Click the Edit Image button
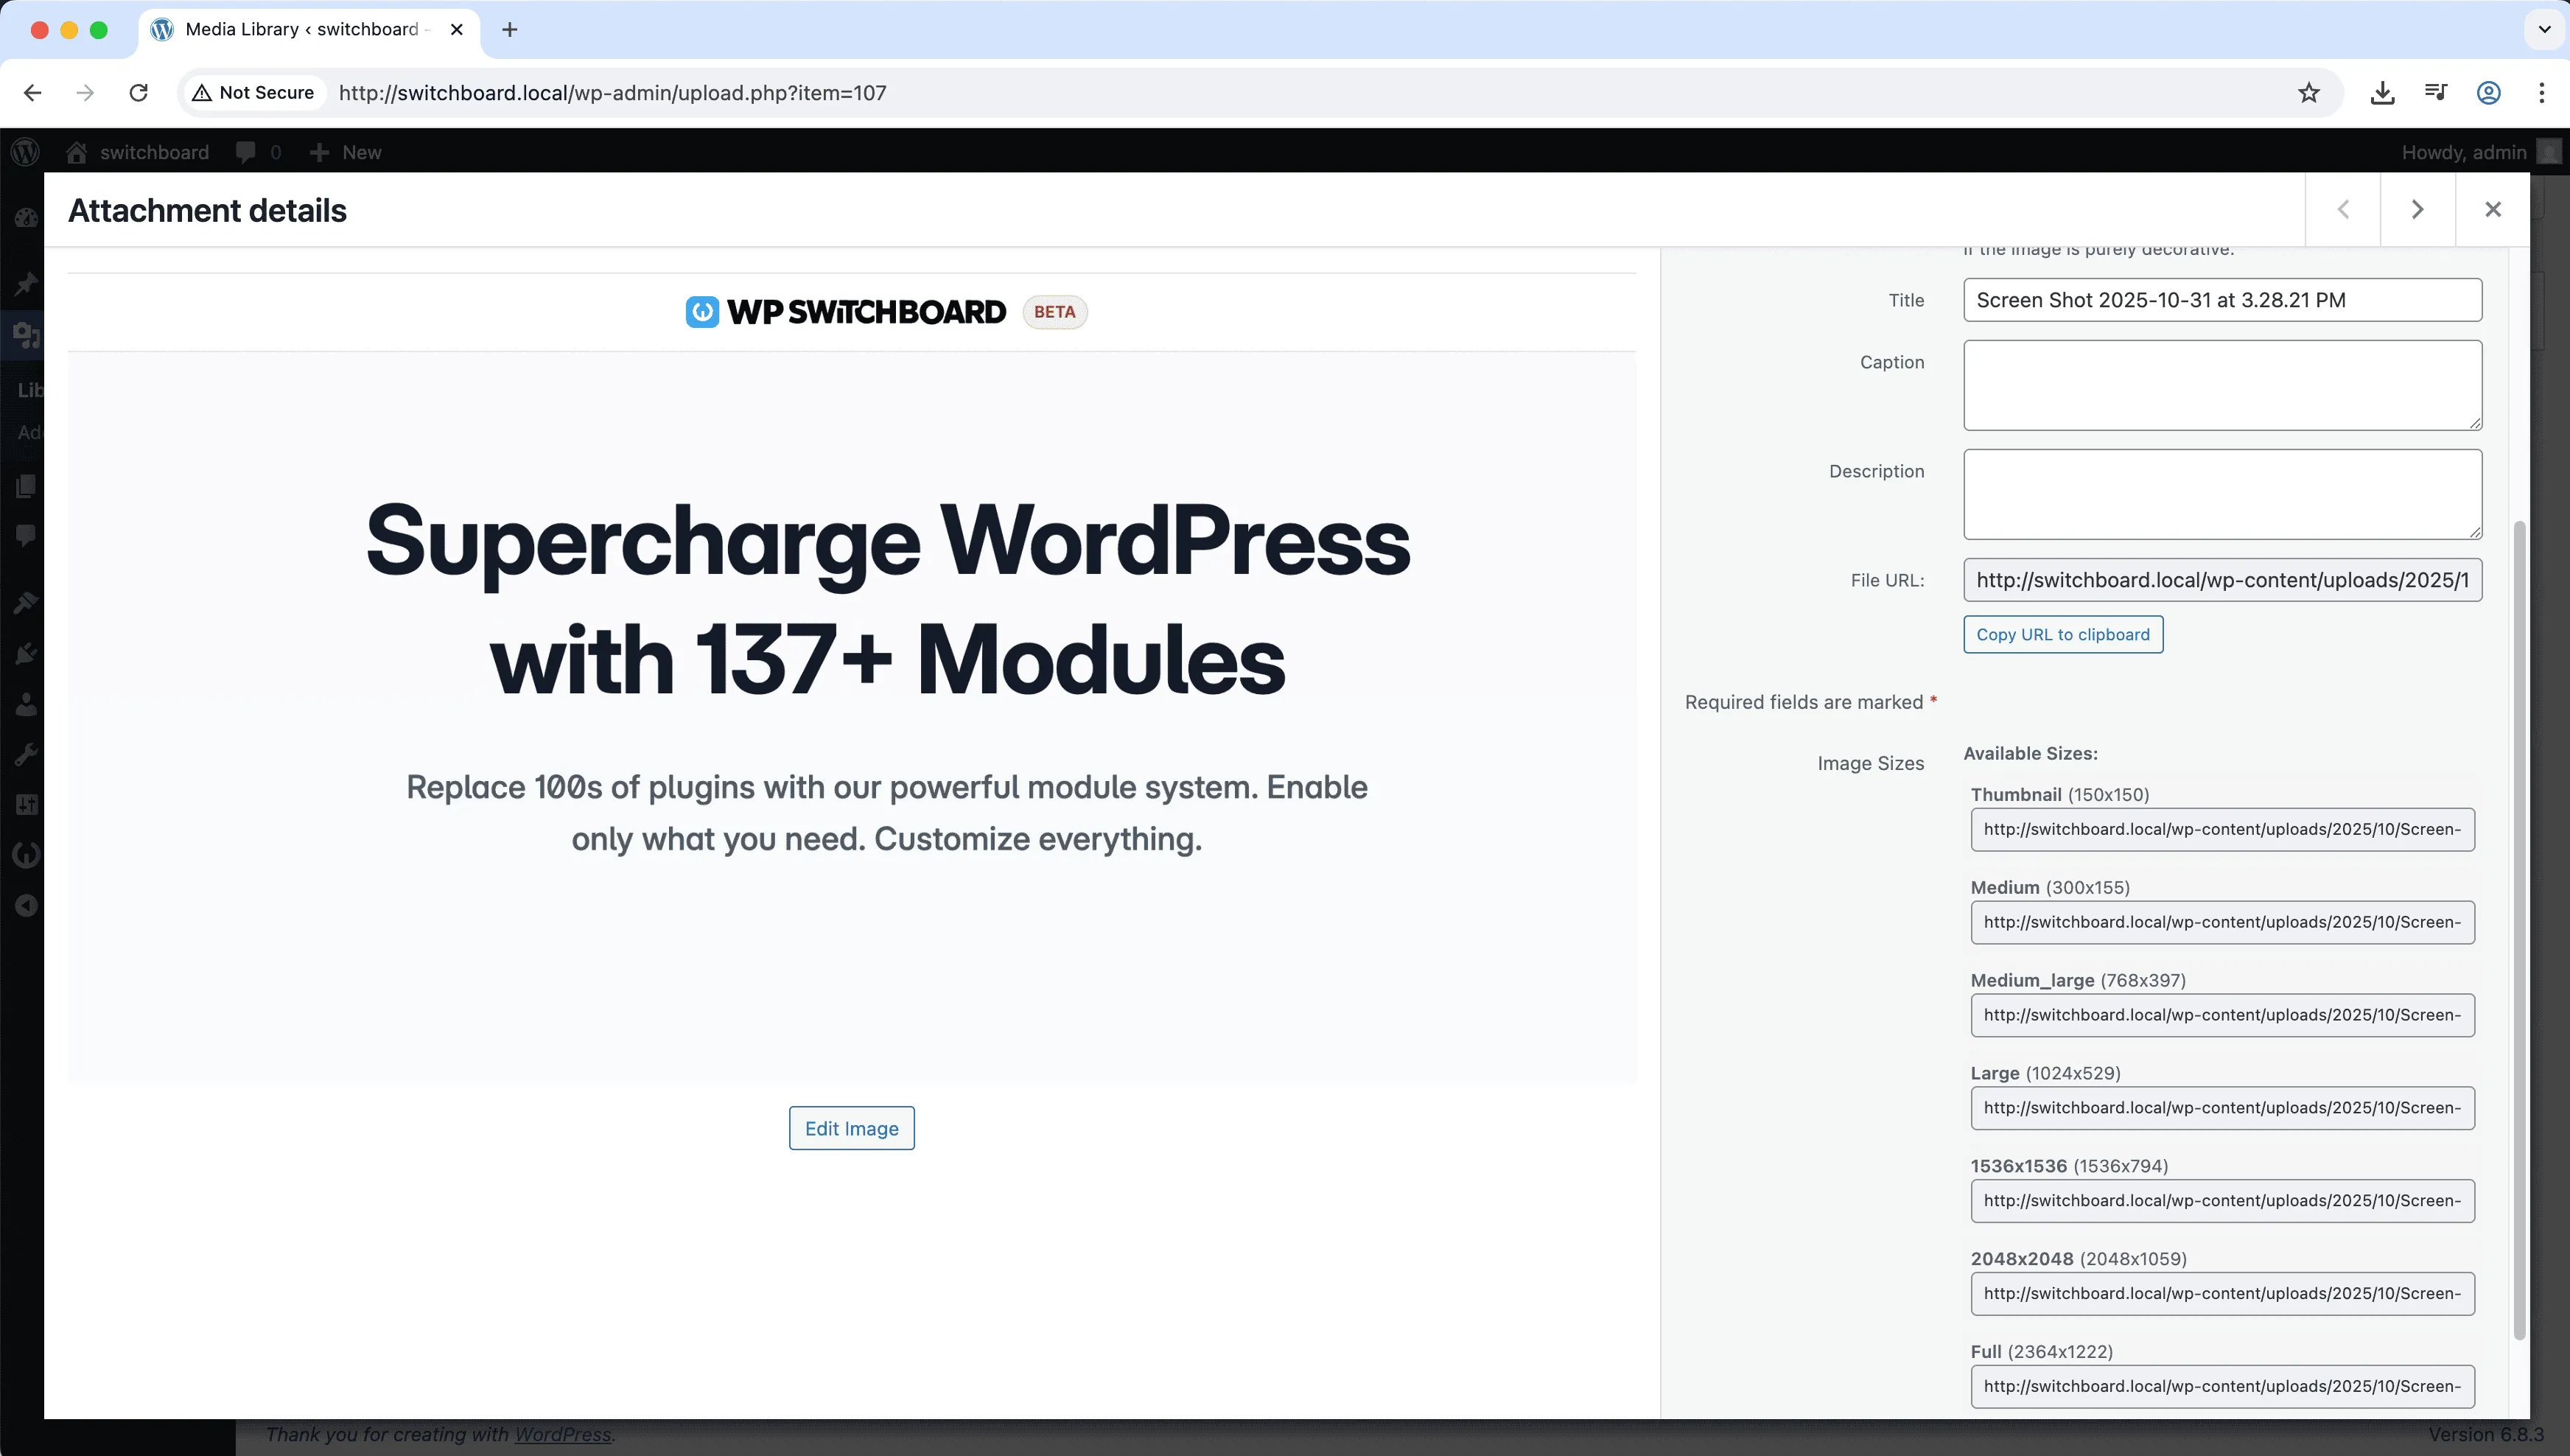The height and width of the screenshot is (1456, 2570). click(x=851, y=1128)
